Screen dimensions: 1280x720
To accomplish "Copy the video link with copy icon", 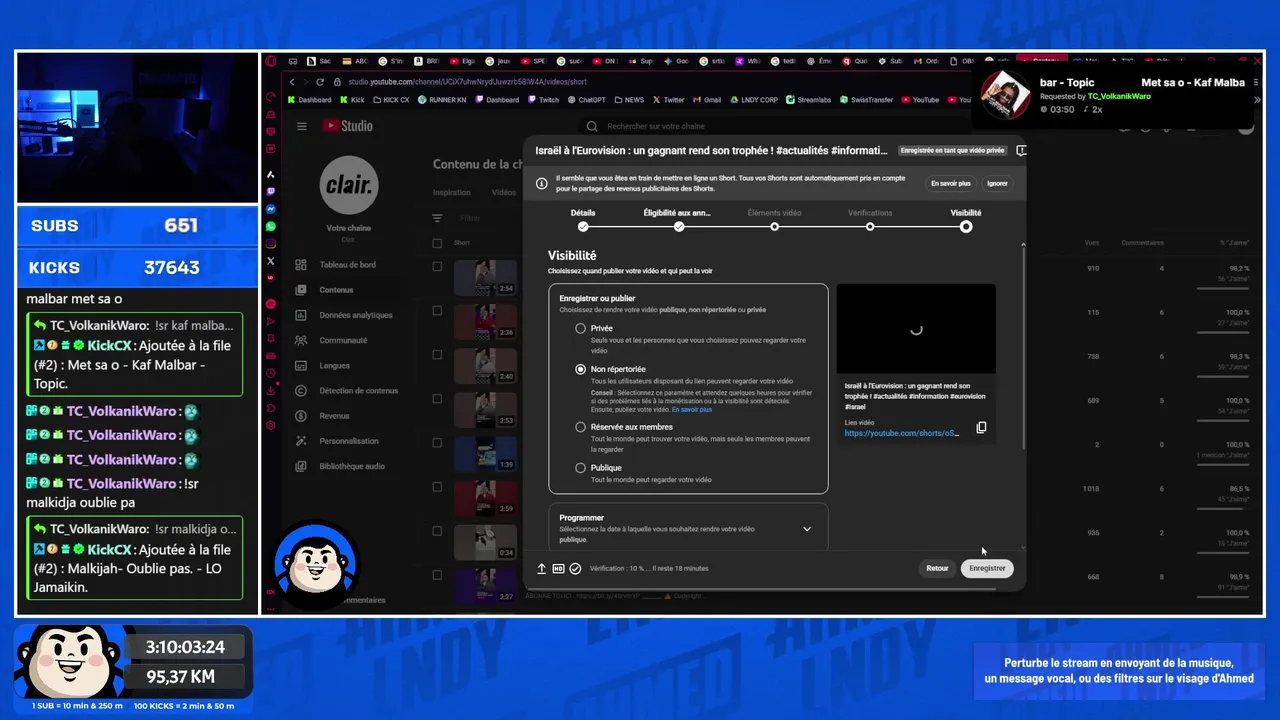I will point(981,427).
